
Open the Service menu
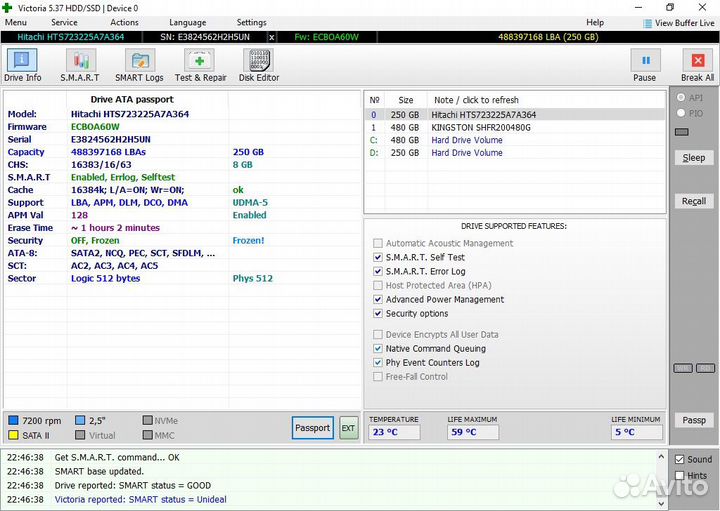64,22
